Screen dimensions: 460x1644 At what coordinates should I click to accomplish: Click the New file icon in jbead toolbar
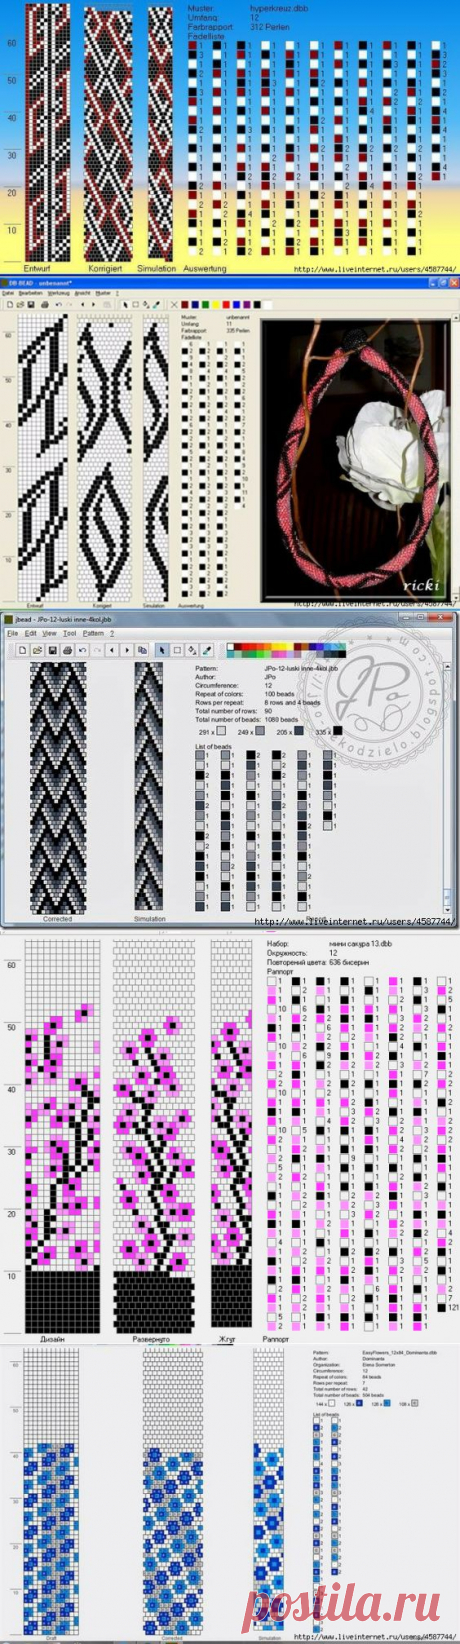point(23,650)
